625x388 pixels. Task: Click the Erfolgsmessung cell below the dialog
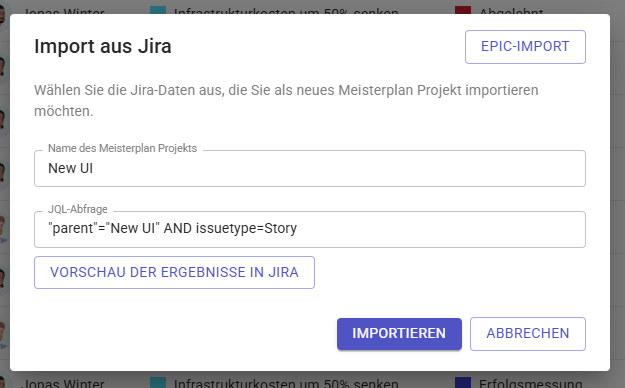click(531, 383)
